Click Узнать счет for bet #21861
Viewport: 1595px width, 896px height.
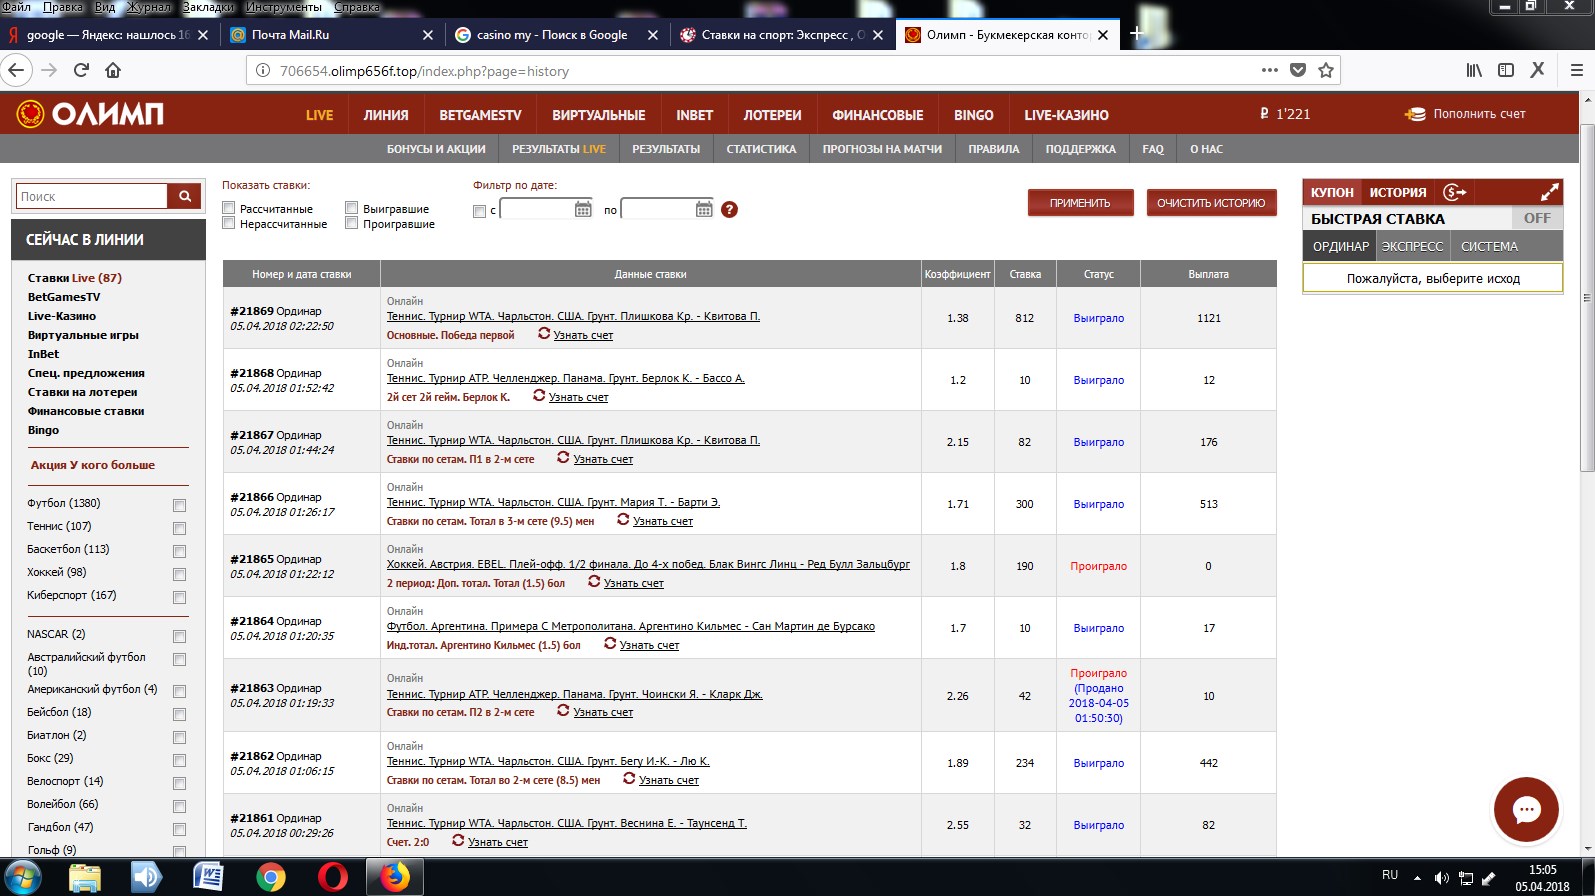pos(498,842)
